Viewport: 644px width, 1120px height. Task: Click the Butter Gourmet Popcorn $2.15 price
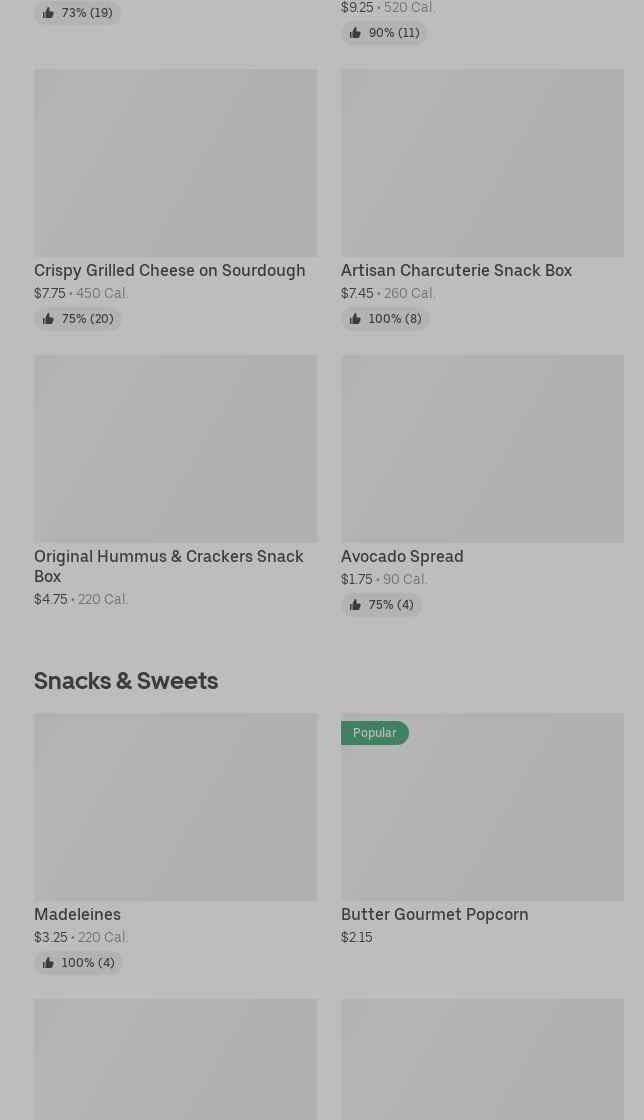click(x=357, y=937)
